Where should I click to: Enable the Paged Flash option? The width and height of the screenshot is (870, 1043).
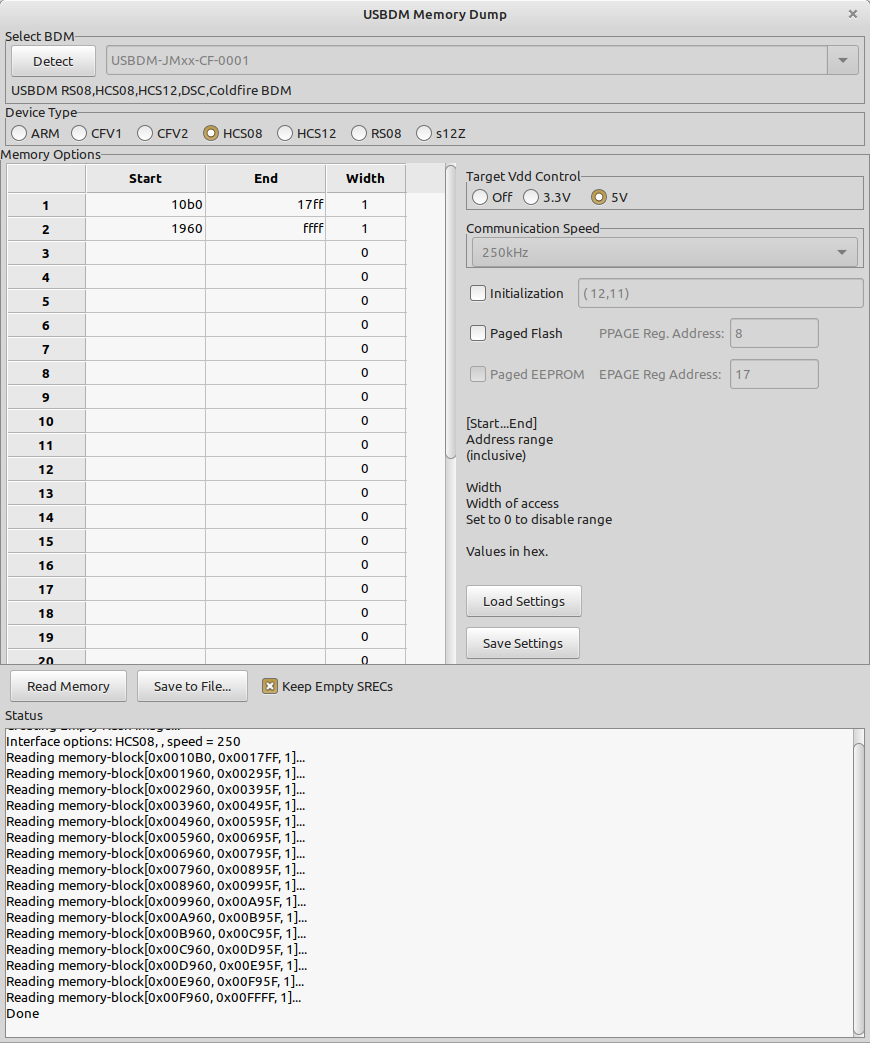[x=477, y=333]
